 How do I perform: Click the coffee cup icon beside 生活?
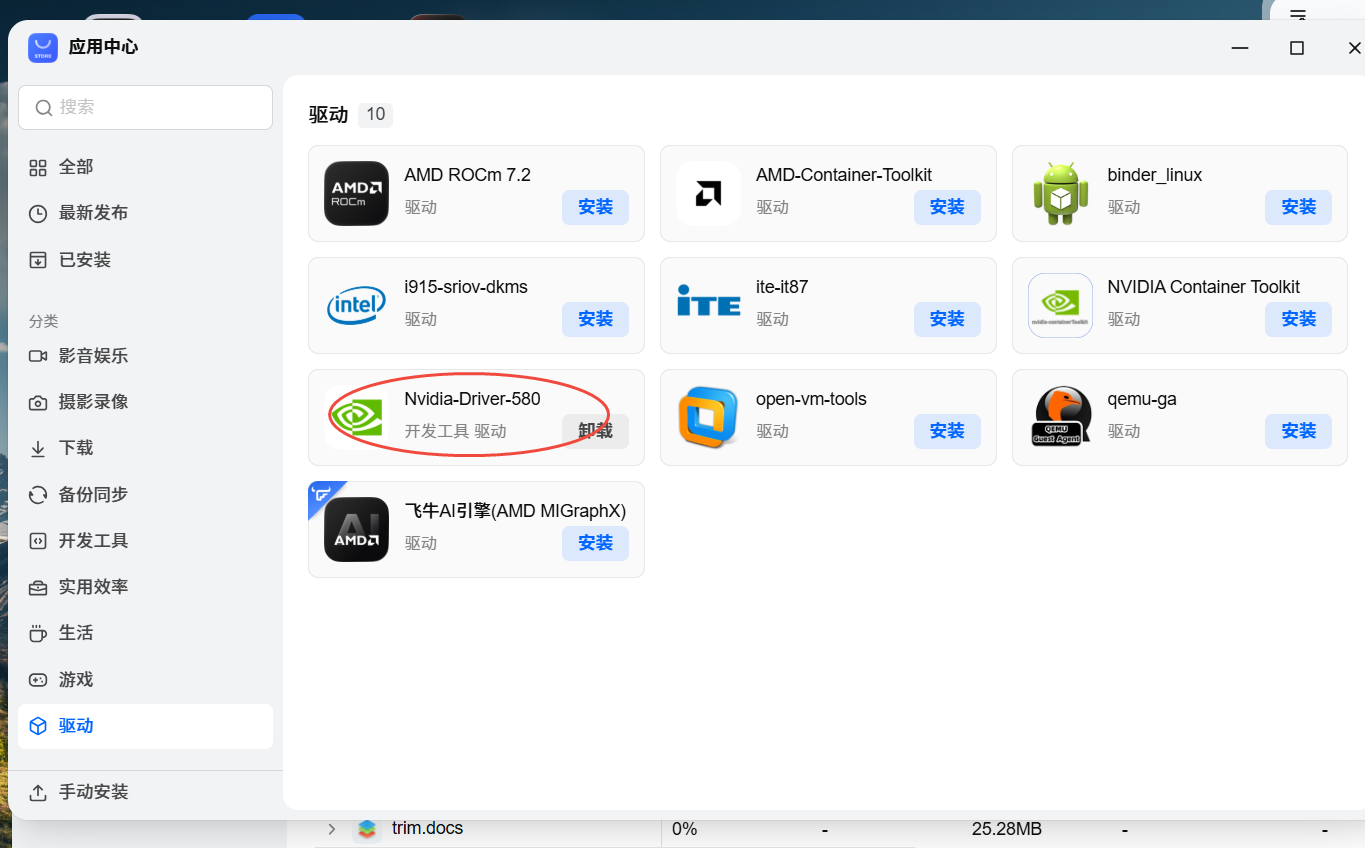(38, 633)
